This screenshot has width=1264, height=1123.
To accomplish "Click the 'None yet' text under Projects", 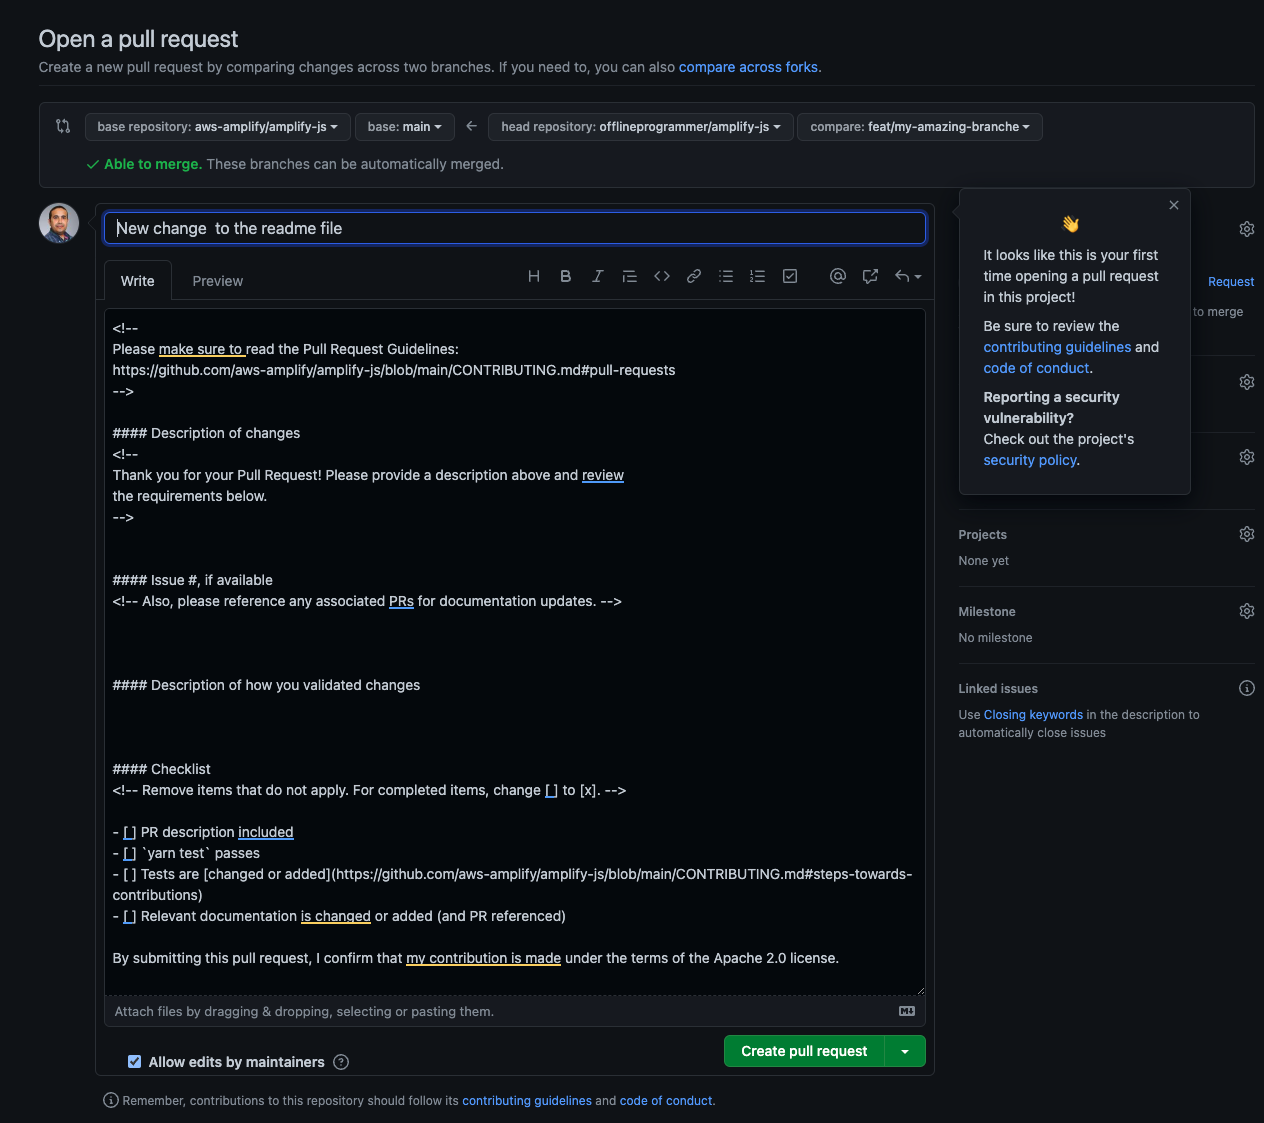I will coord(983,561).
